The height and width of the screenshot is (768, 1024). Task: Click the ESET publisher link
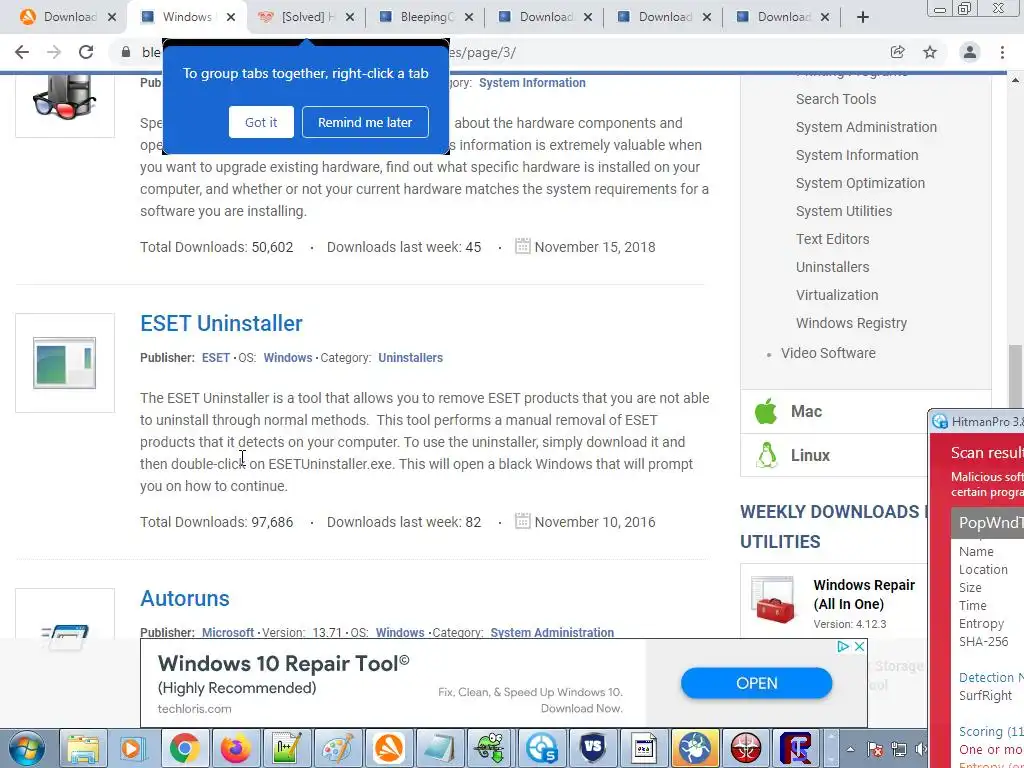(216, 358)
